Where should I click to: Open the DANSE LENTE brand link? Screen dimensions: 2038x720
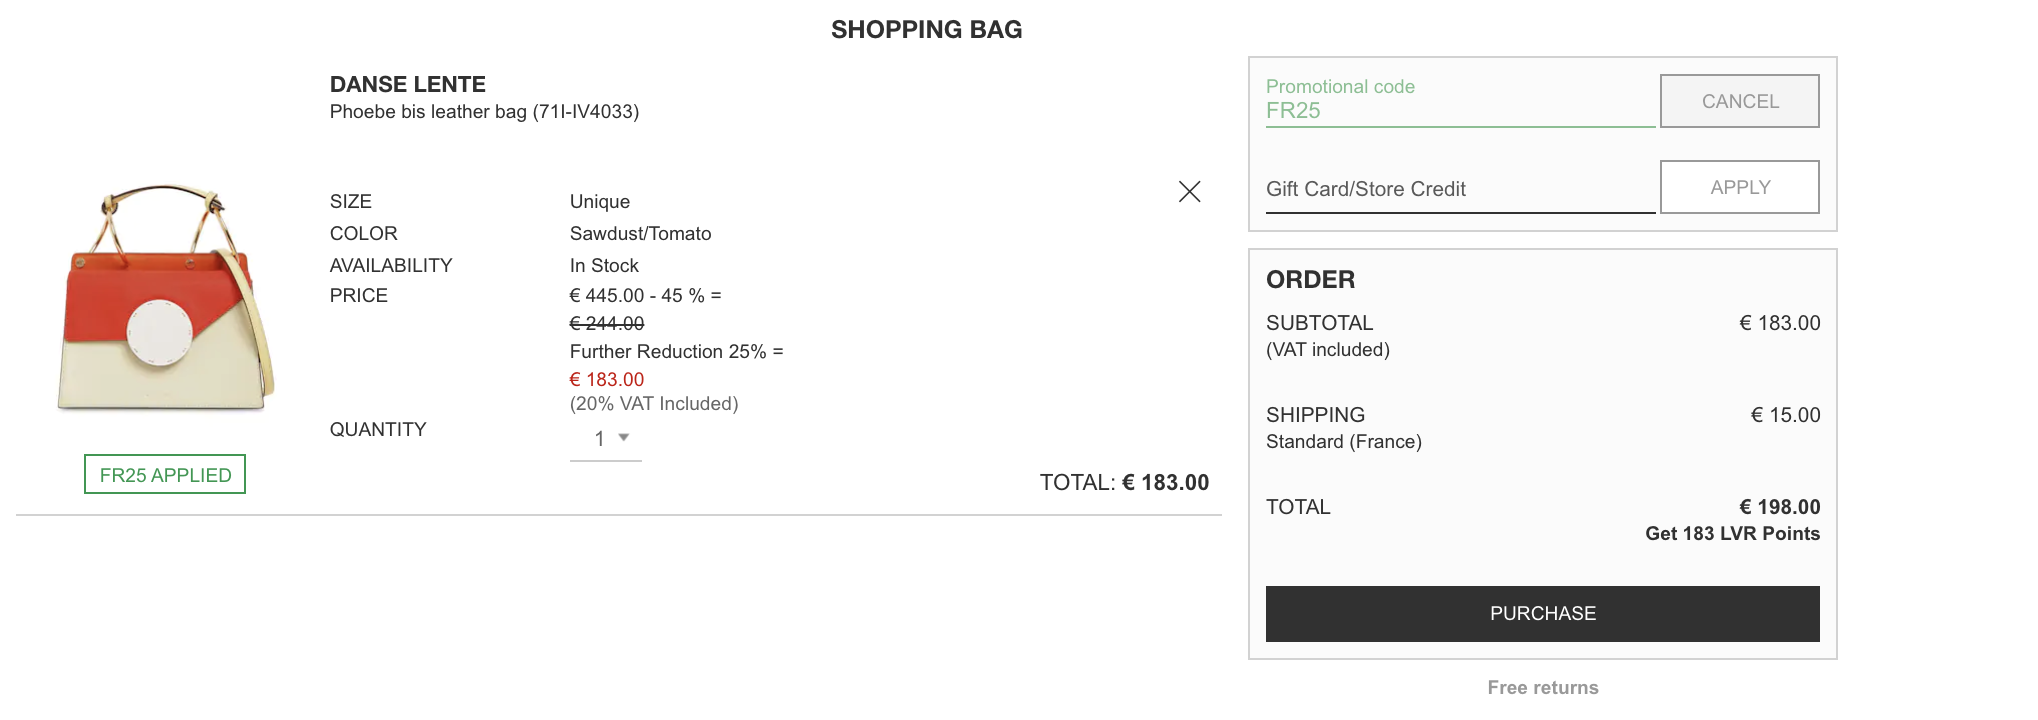click(x=408, y=84)
